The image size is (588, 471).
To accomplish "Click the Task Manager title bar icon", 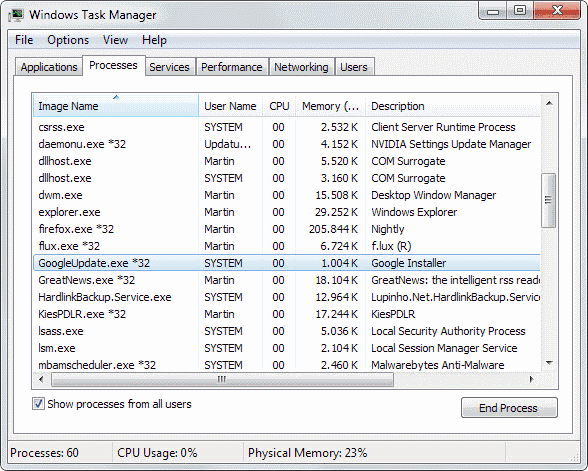I will pyautogui.click(x=16, y=15).
